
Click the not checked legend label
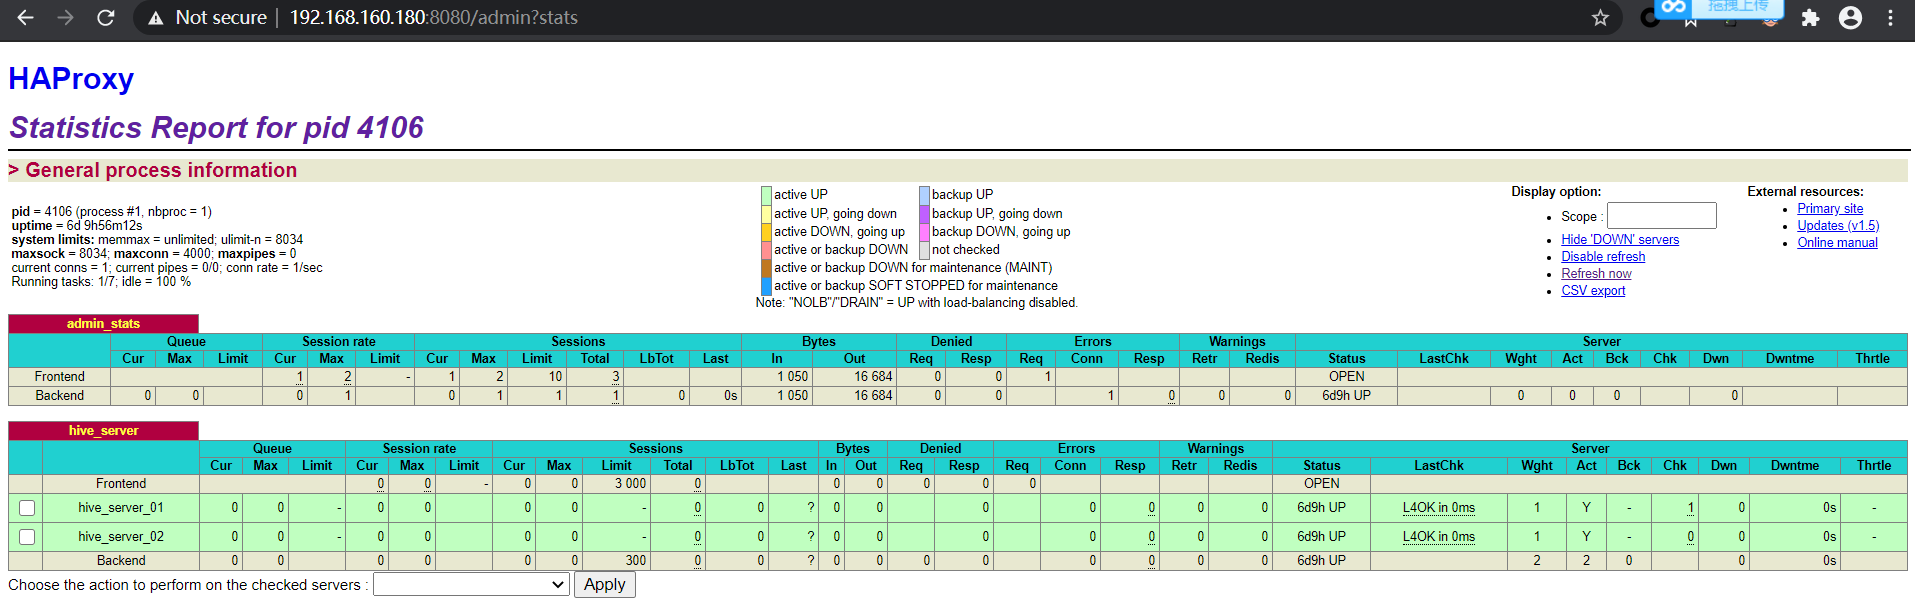tap(966, 250)
